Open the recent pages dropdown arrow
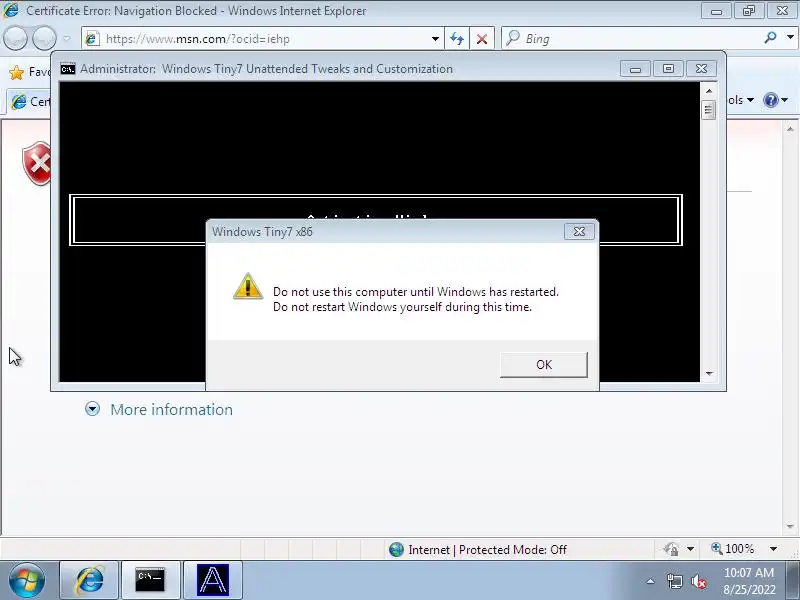Viewport: 800px width, 600px height. pos(67,39)
